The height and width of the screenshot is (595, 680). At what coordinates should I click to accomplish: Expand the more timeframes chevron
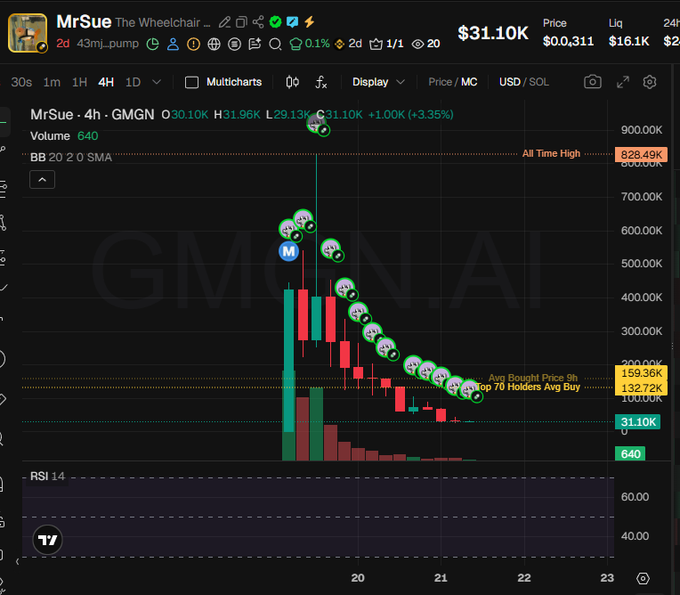click(157, 82)
